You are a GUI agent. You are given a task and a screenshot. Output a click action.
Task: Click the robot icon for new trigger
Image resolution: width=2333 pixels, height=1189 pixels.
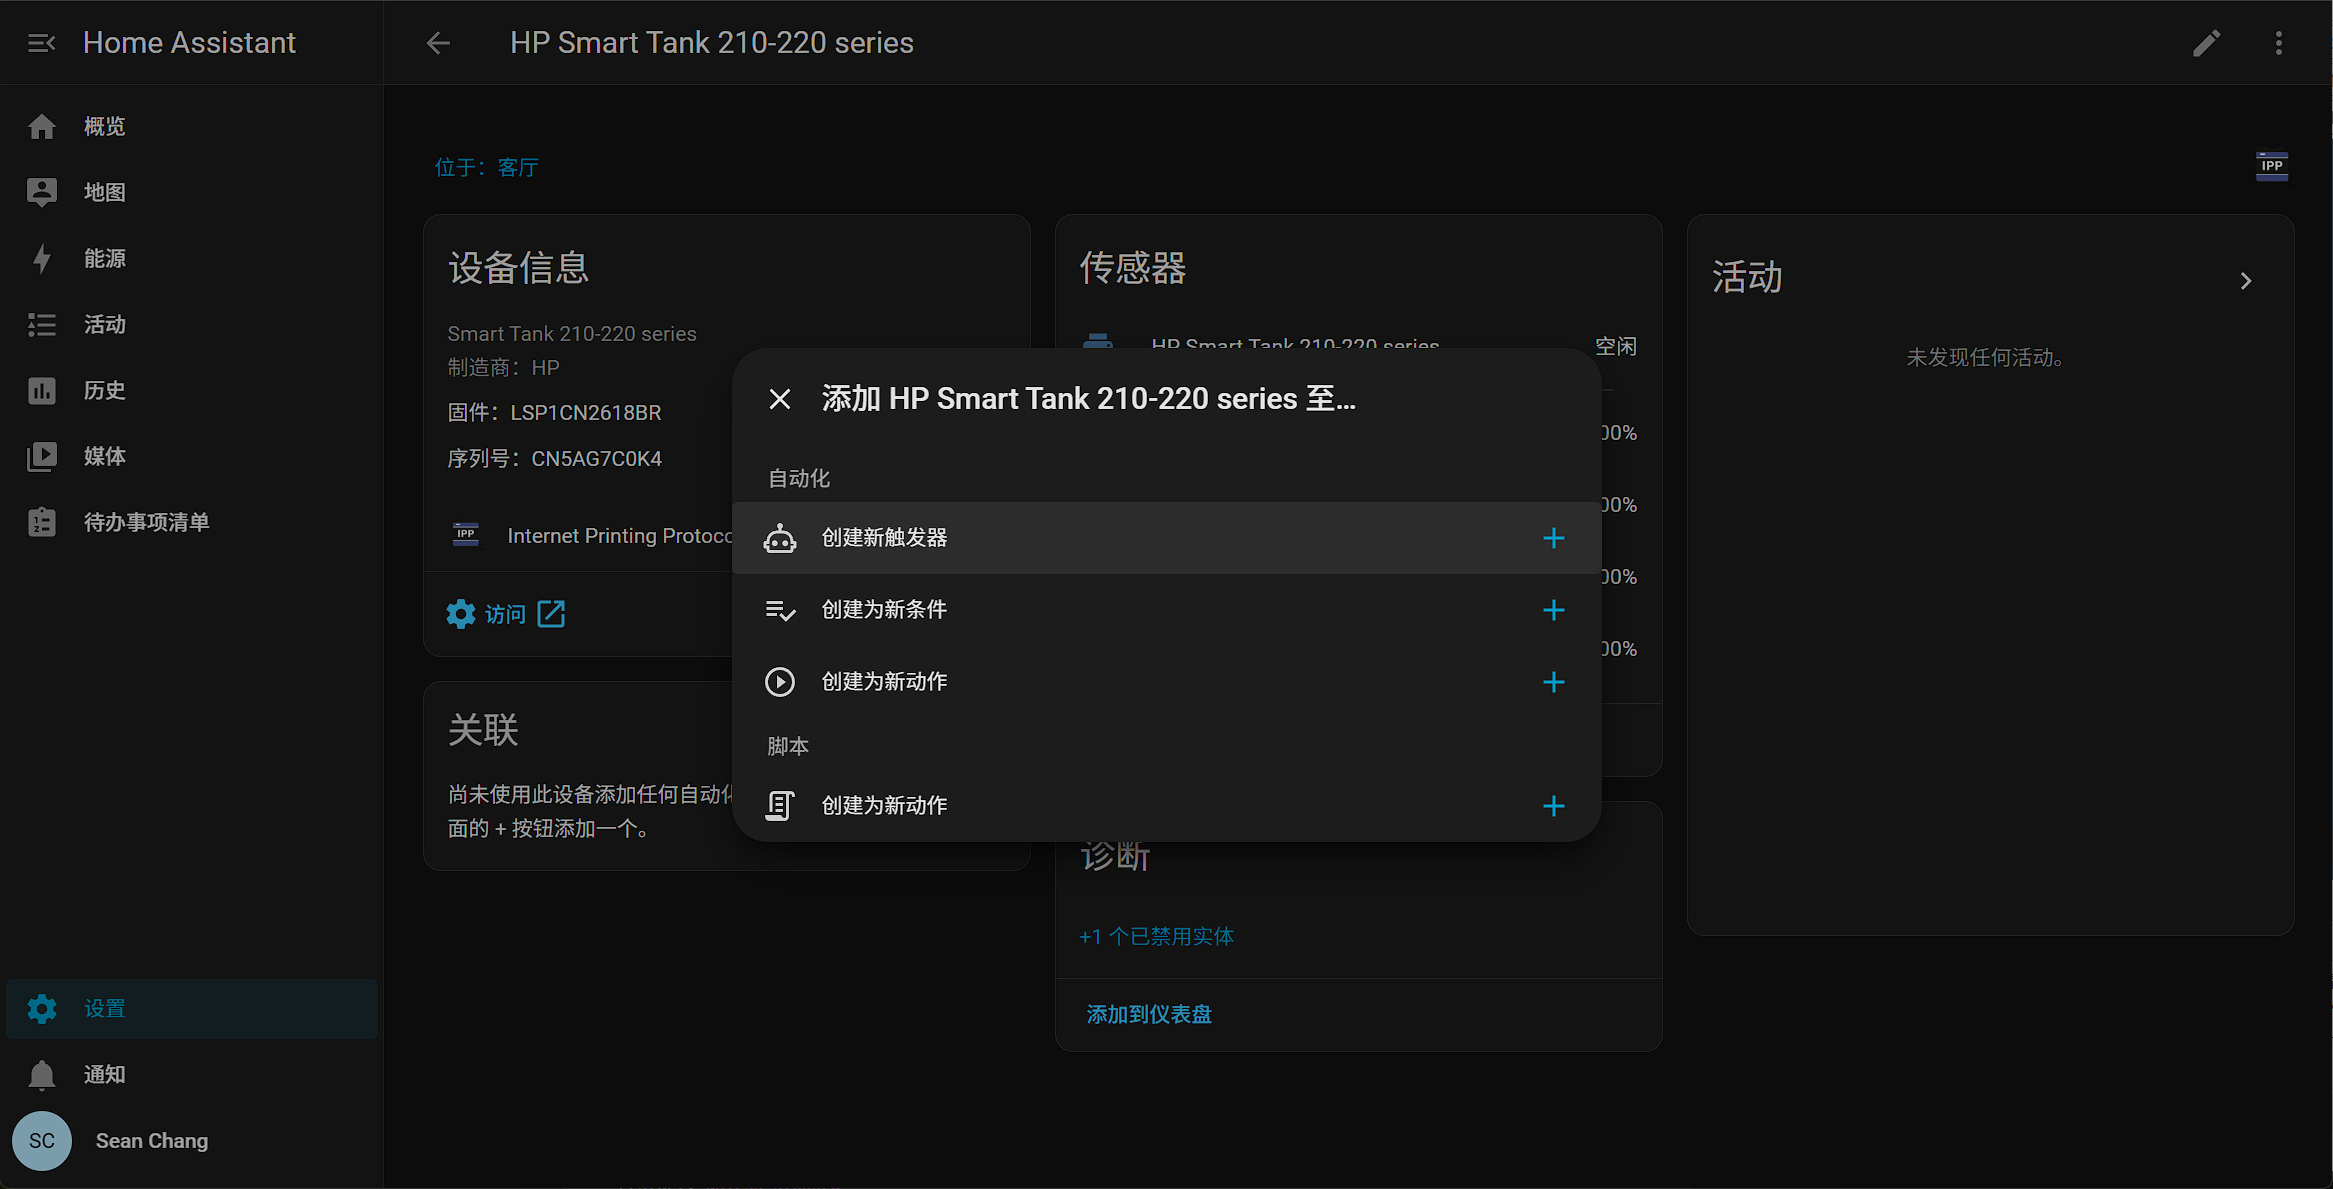click(x=780, y=538)
